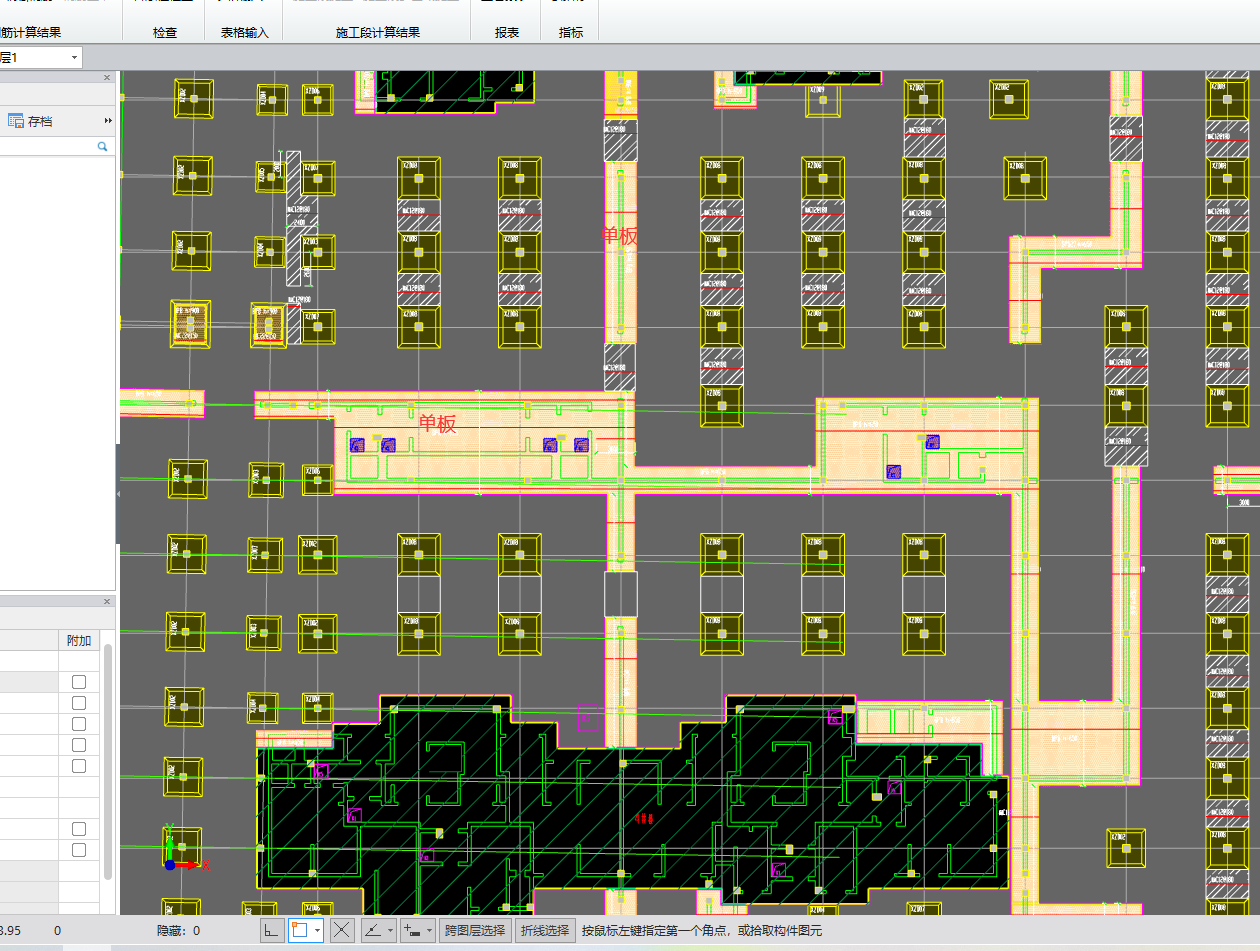
Task: Tick the last checkbox under 附加 column
Action: (x=79, y=850)
